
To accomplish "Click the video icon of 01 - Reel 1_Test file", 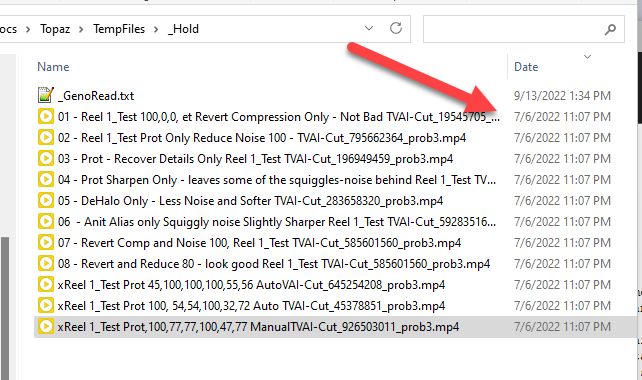I will pyautogui.click(x=45, y=116).
